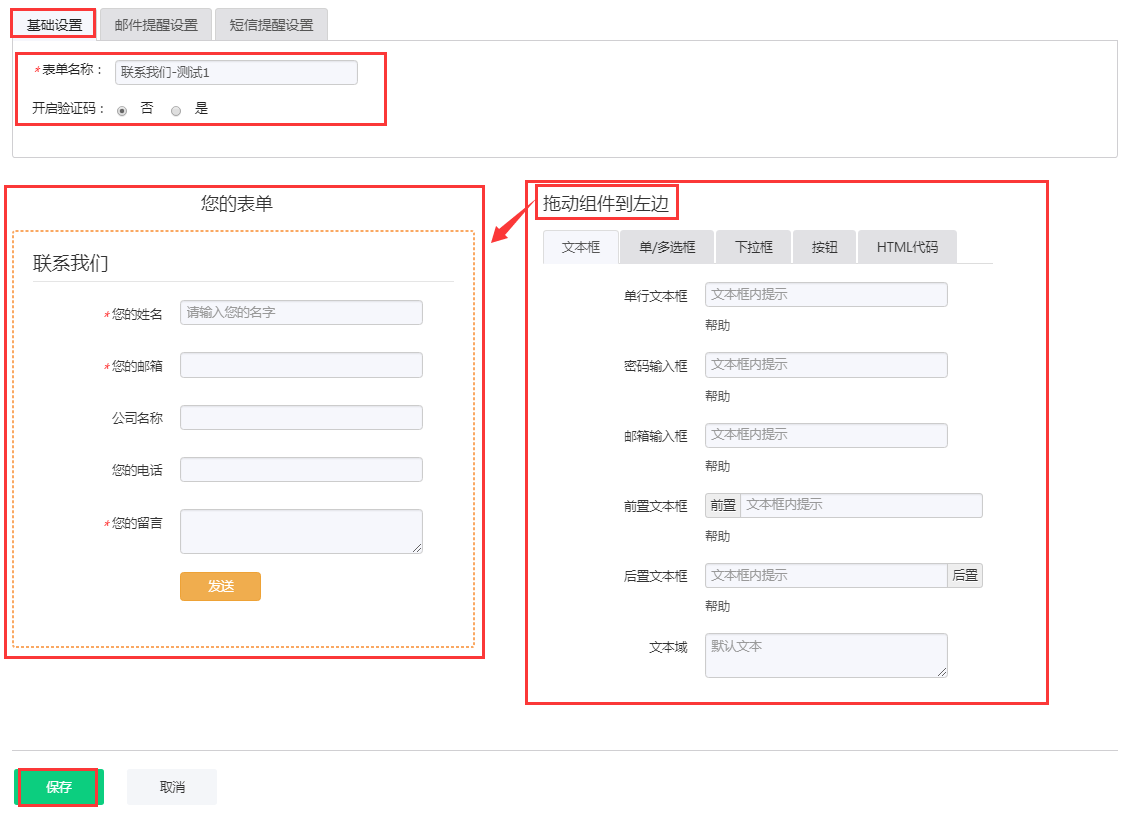
Task: Select 否 to disable the verification code
Action: coord(122,110)
